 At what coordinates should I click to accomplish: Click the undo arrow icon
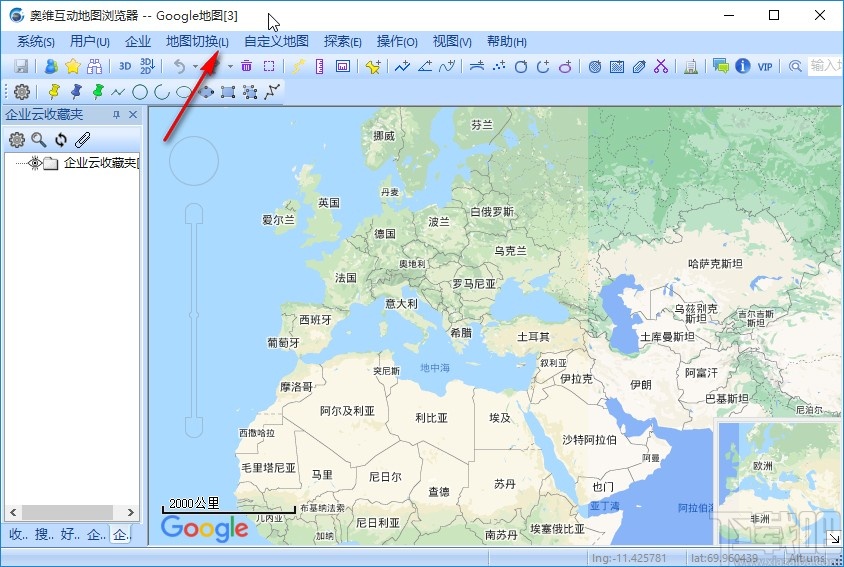click(179, 66)
